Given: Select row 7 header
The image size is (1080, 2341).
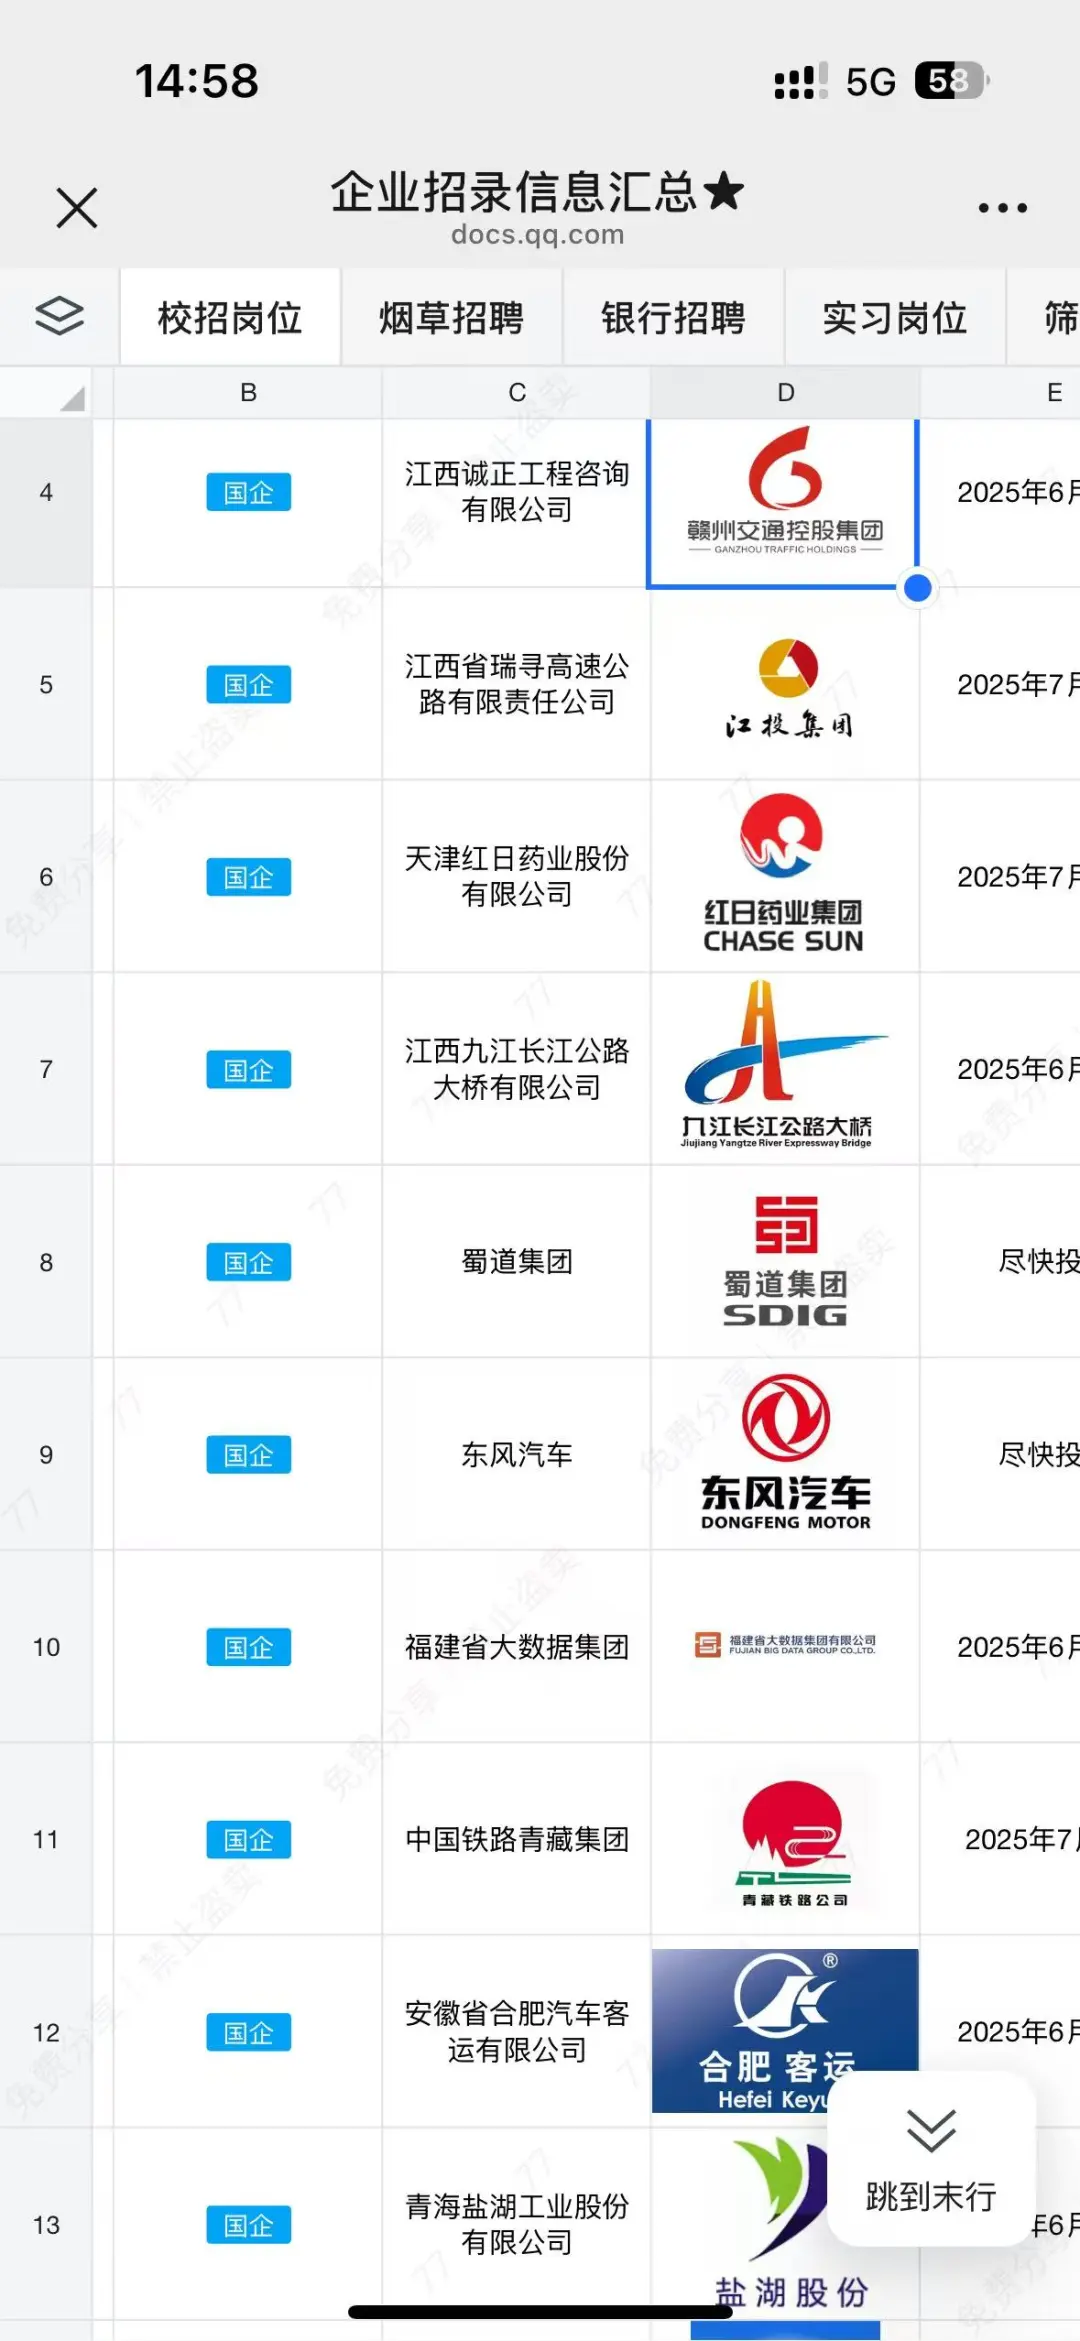Looking at the screenshot, I should (x=46, y=1070).
